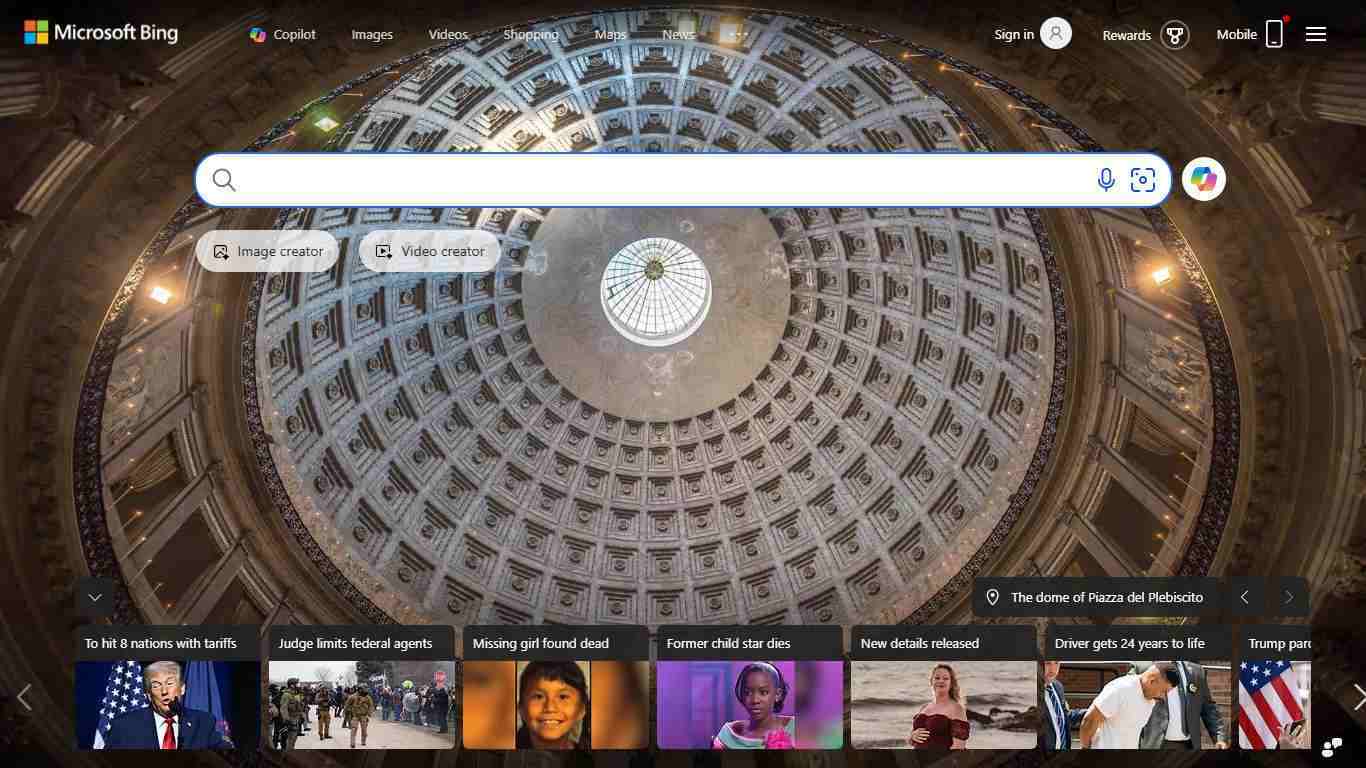The image size is (1366, 768).
Task: Collapse the news strip with the down chevron
Action: 95,597
